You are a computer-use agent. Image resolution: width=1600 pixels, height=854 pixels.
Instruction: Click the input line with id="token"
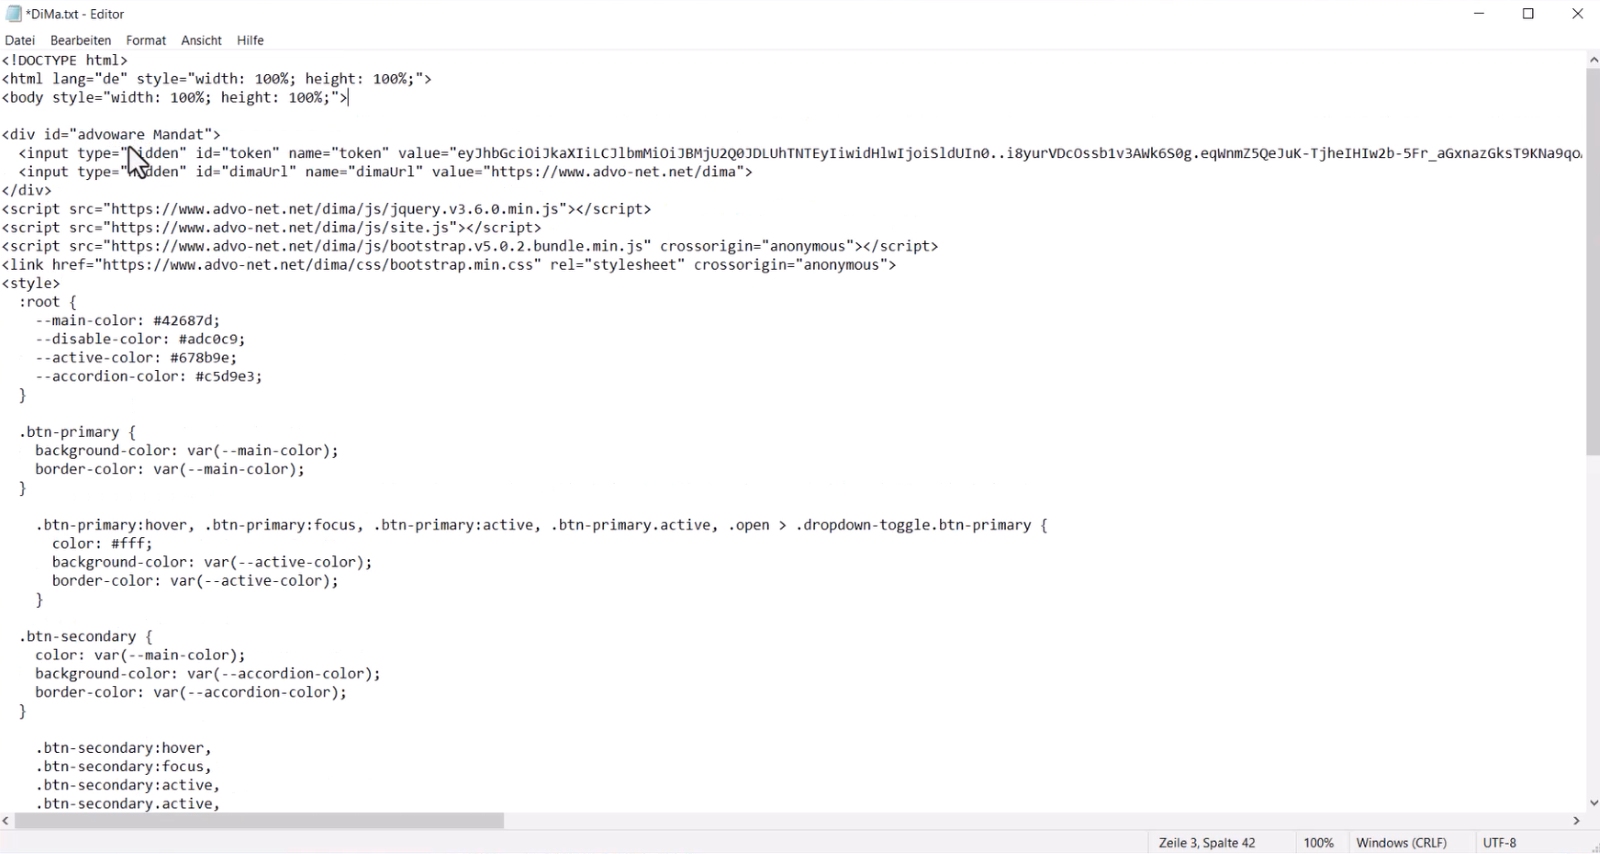pos(800,153)
